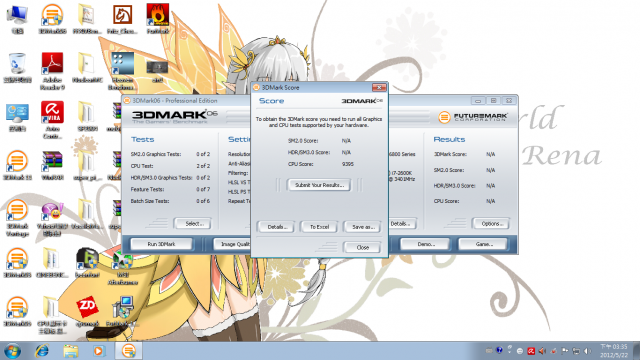Close the 3DMark Score dialog with X

(379, 87)
